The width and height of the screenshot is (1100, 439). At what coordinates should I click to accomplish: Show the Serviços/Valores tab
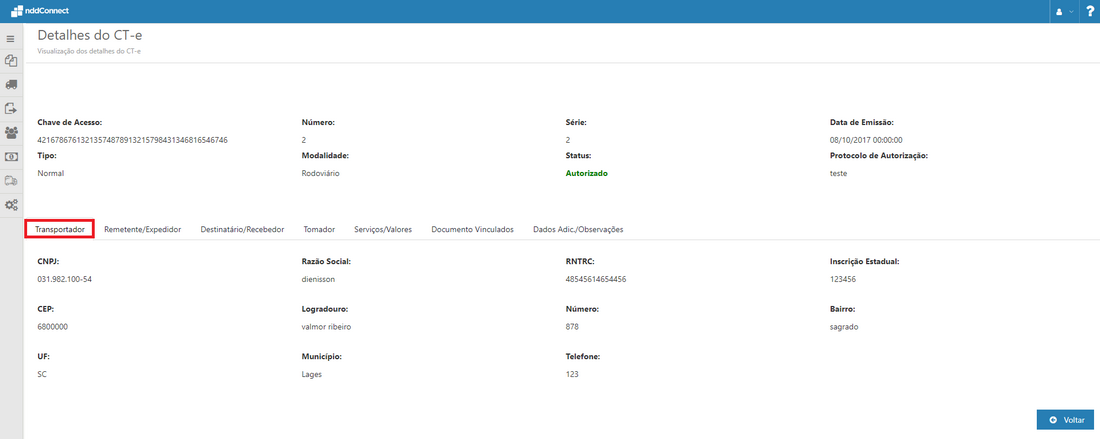click(383, 229)
